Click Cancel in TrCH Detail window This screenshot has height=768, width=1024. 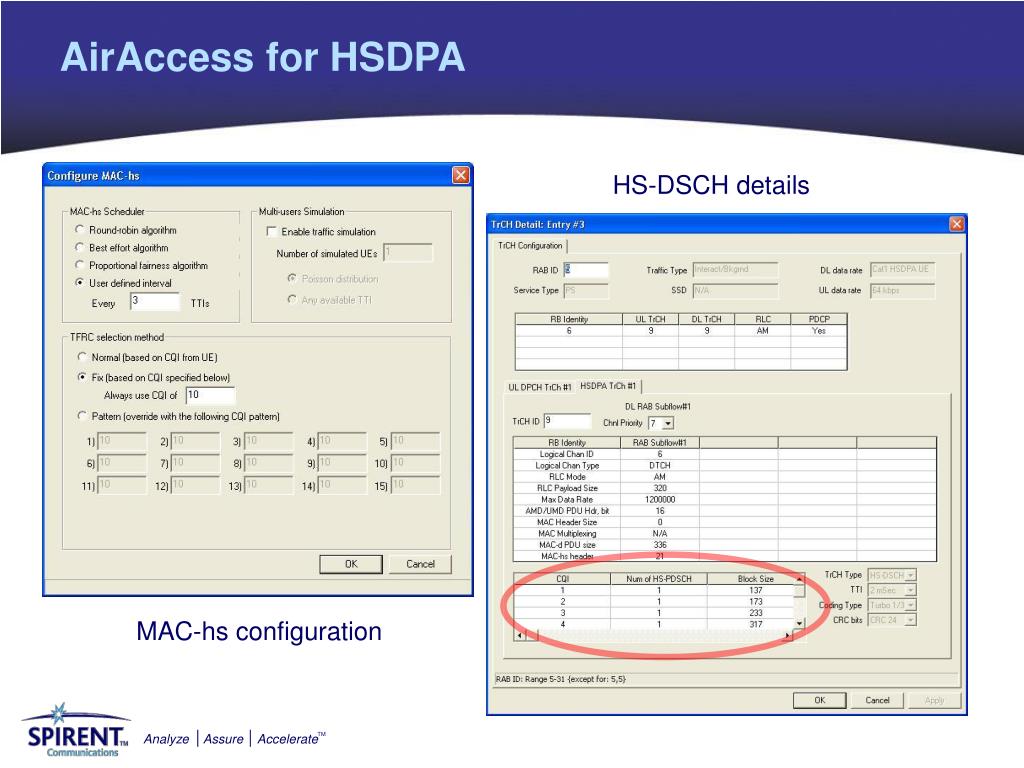(x=877, y=700)
